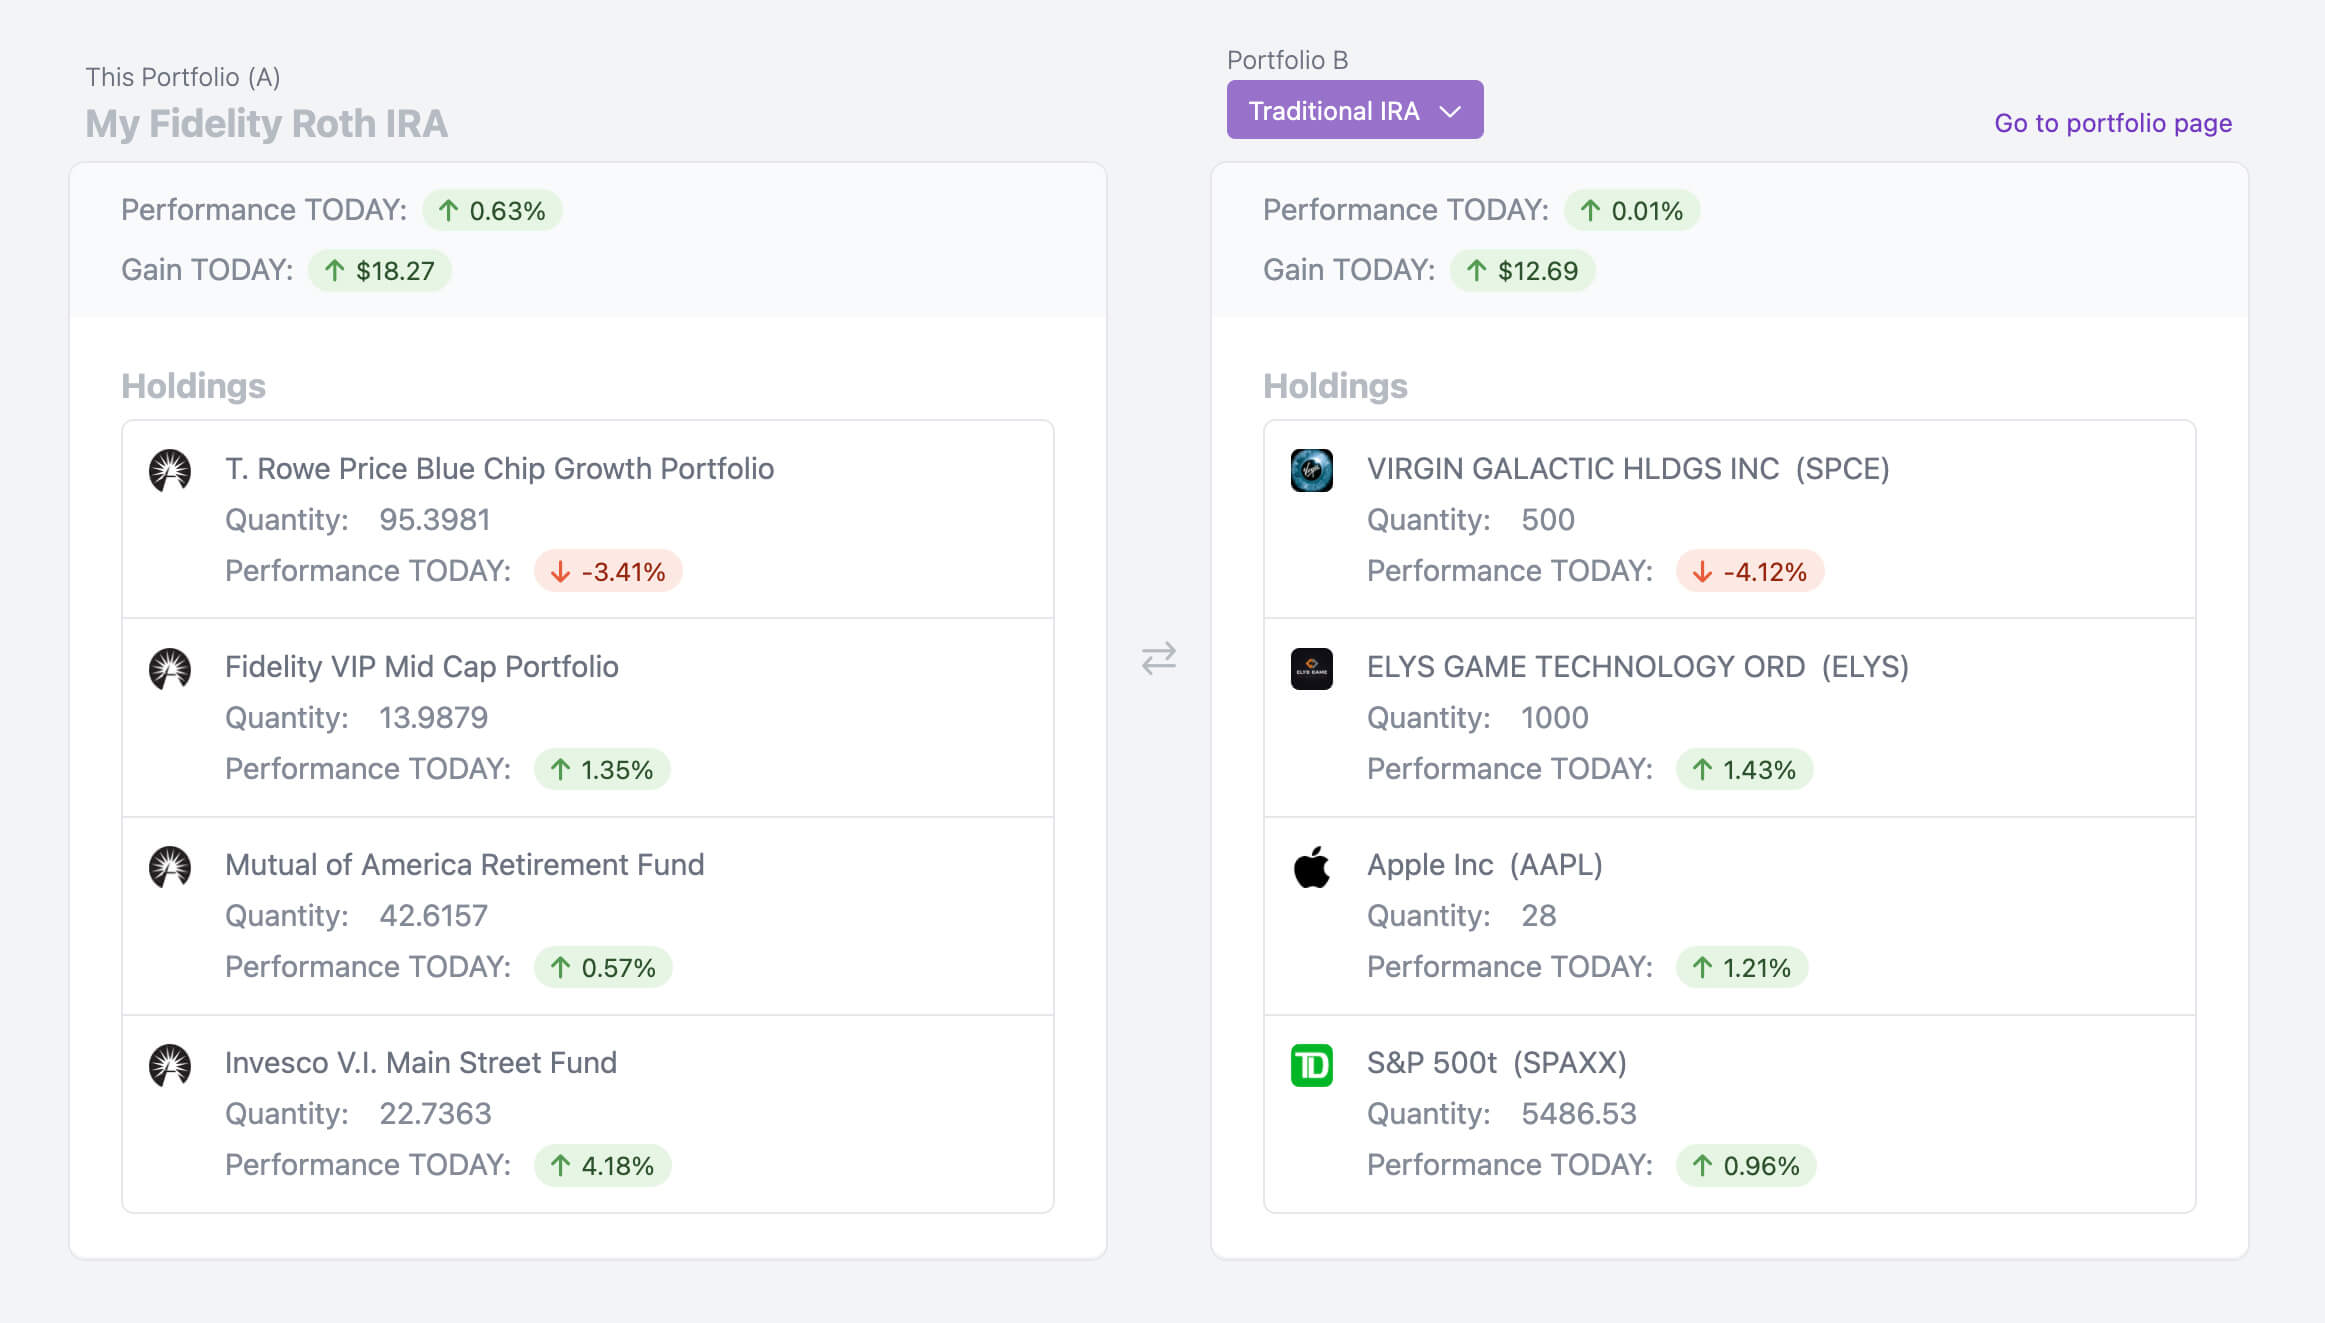Viewport: 2325px width, 1323px height.
Task: Click the Fidelity icon beside Fidelity VIP Mid Cap Portfolio
Action: tap(169, 668)
